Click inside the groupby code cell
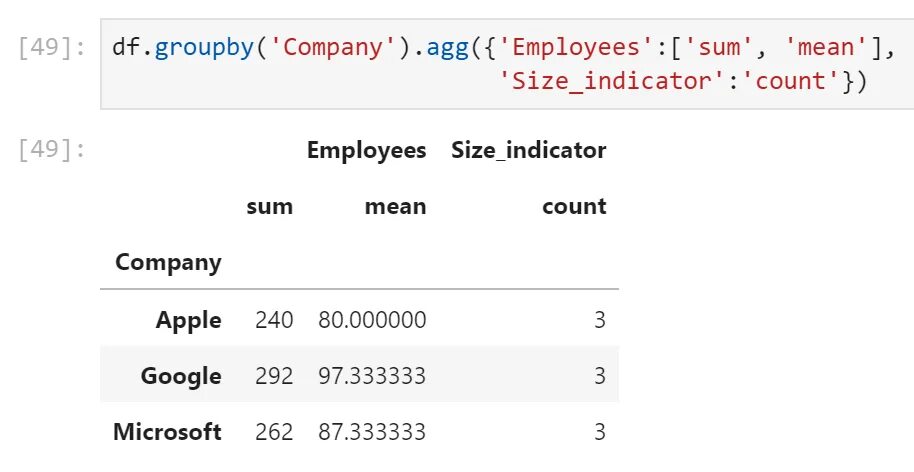Screen dimensions: 914x472 click(507, 64)
